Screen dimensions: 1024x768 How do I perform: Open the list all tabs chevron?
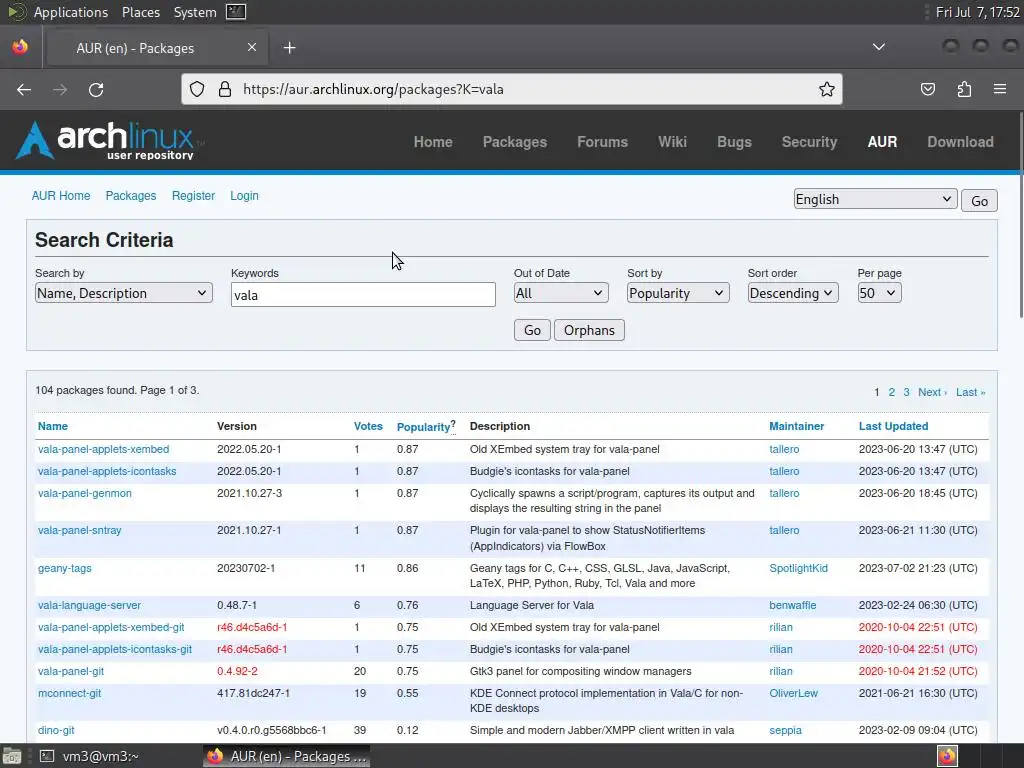point(879,47)
